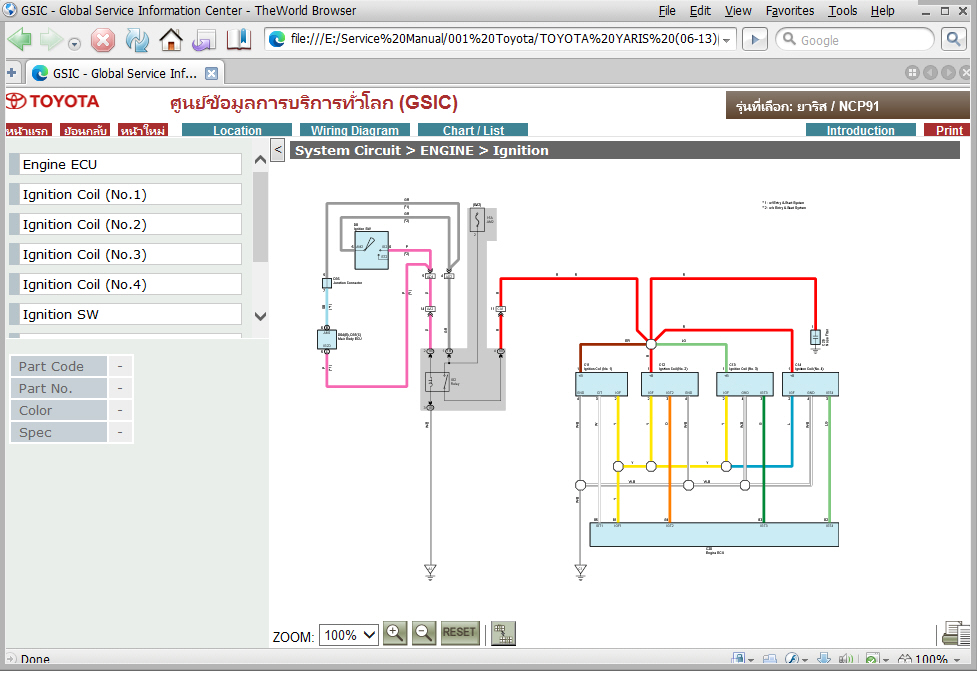This screenshot has width=977, height=673.
Task: Expand the address bar dropdown arrow
Action: [727, 41]
